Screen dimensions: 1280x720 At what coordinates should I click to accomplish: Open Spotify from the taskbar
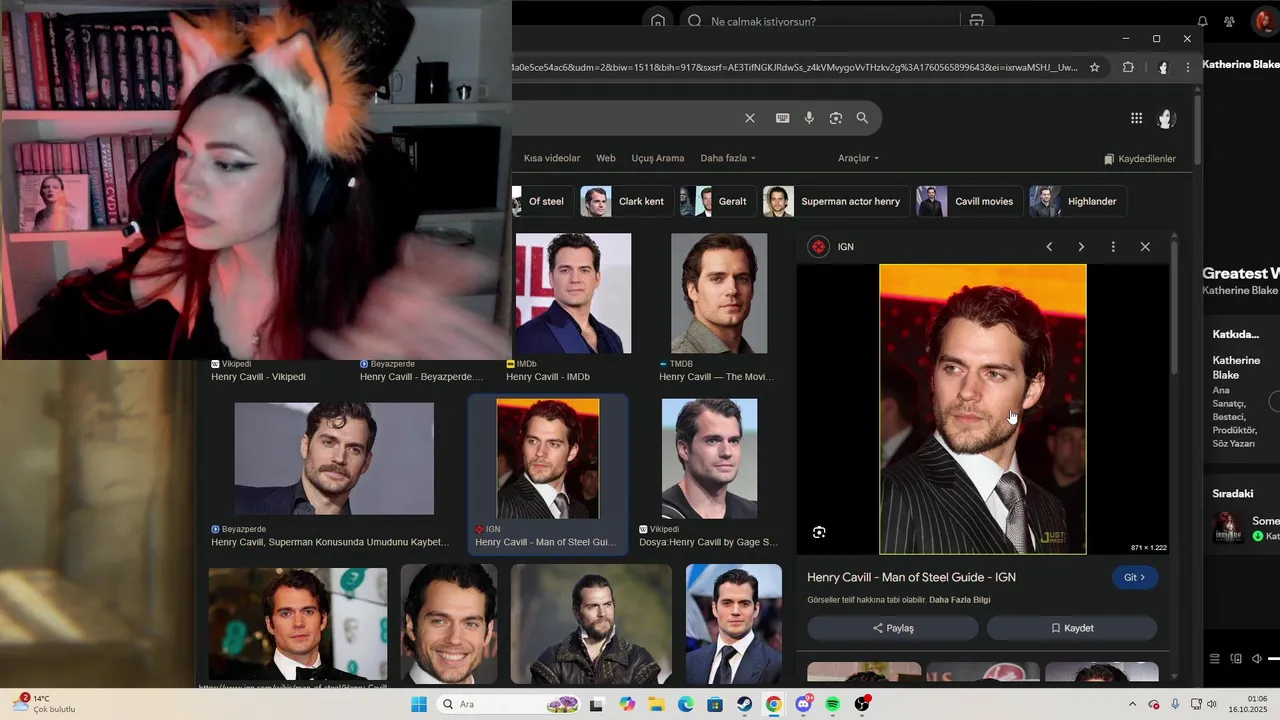coord(833,704)
